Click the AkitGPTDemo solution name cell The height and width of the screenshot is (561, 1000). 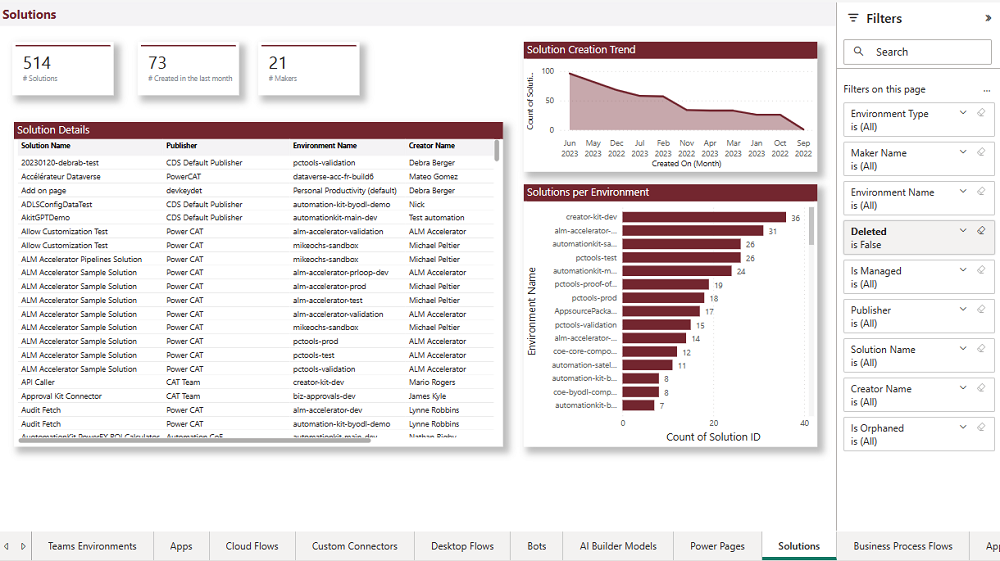click(x=45, y=217)
